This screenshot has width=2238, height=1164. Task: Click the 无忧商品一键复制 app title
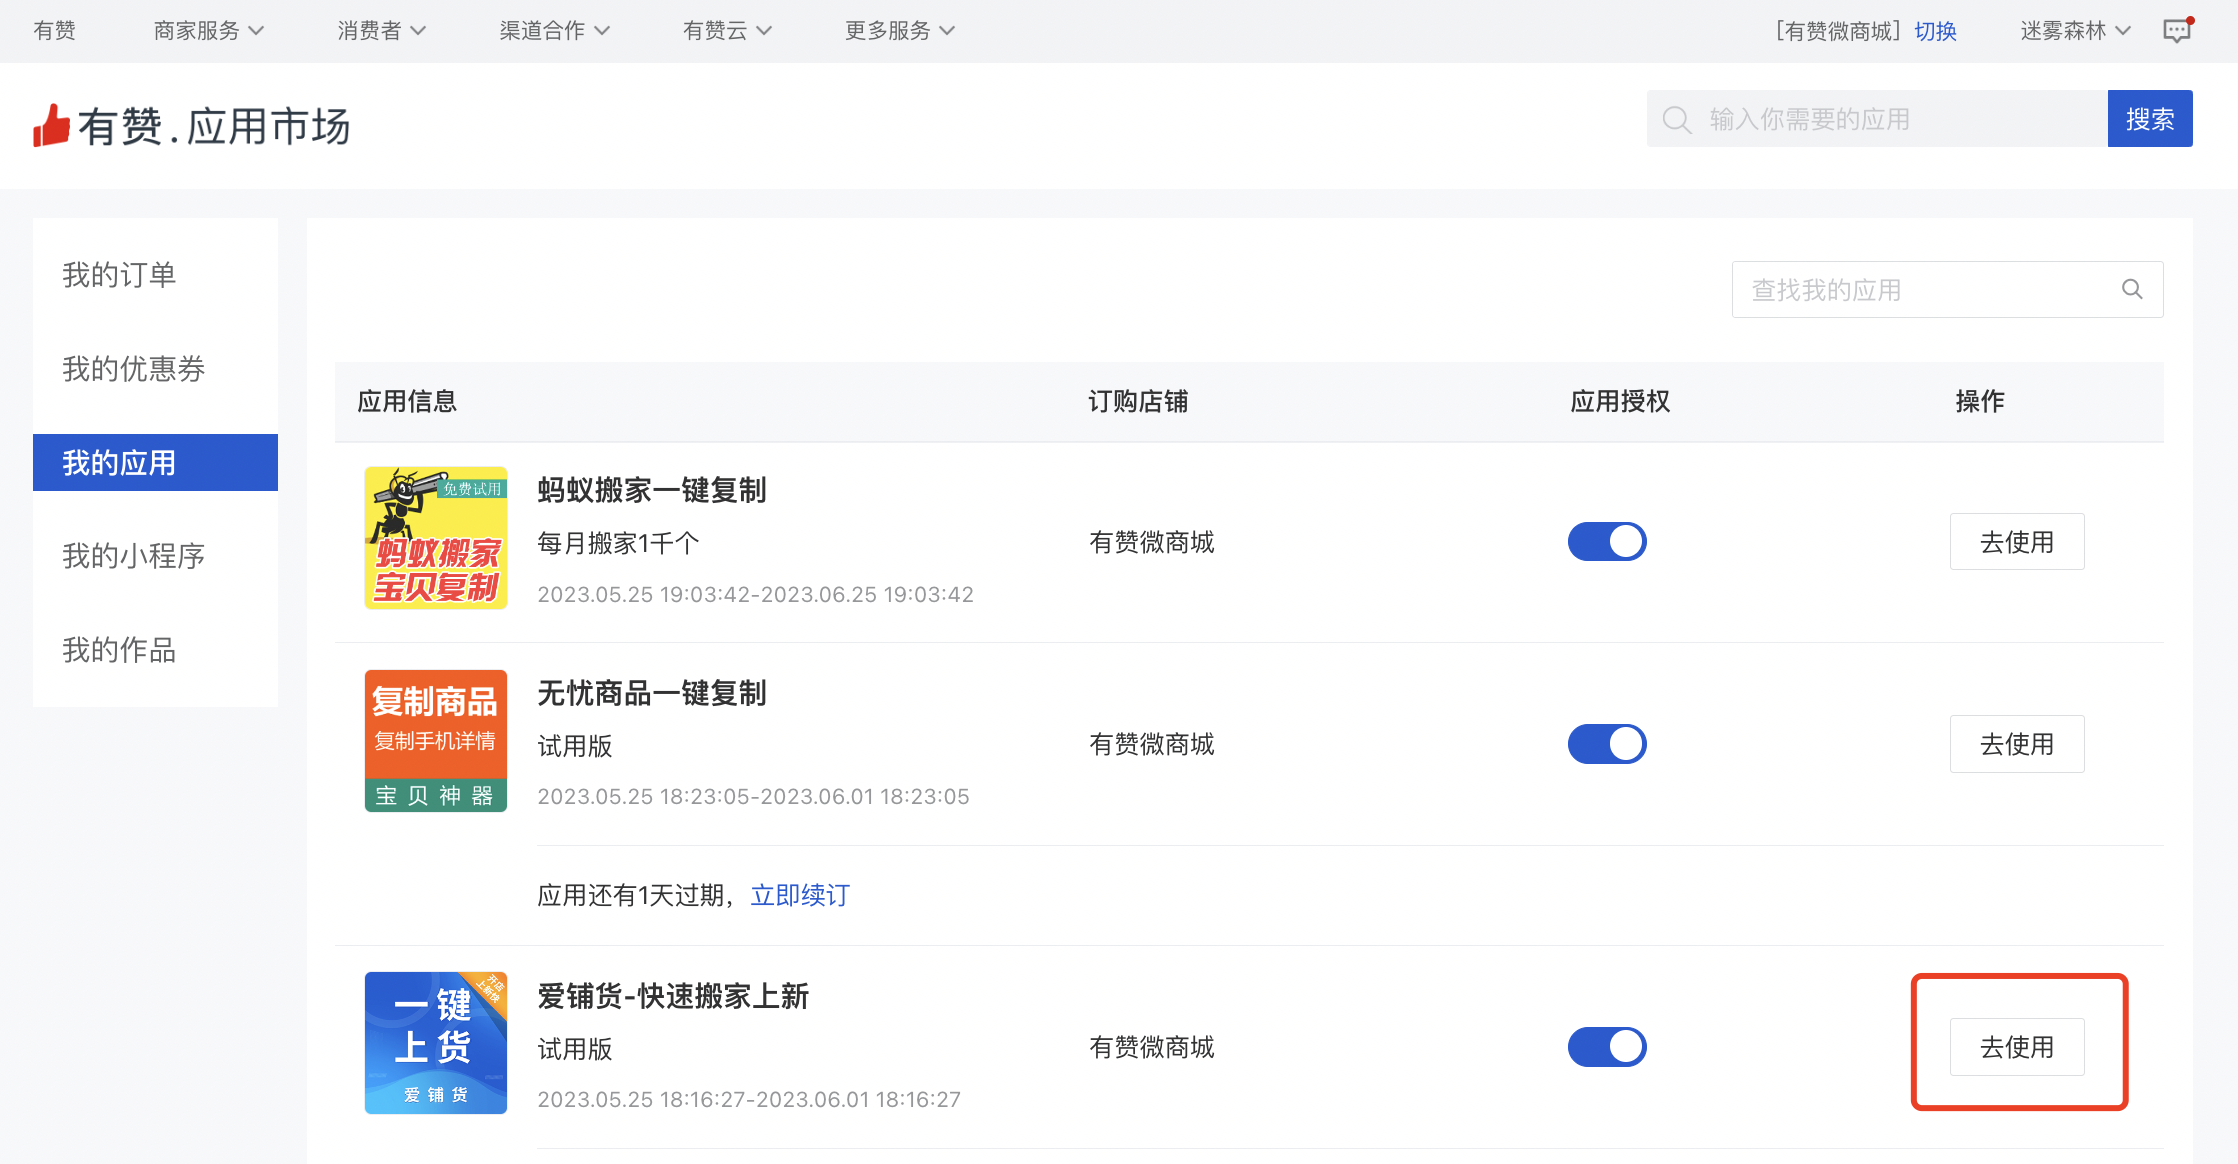click(652, 693)
